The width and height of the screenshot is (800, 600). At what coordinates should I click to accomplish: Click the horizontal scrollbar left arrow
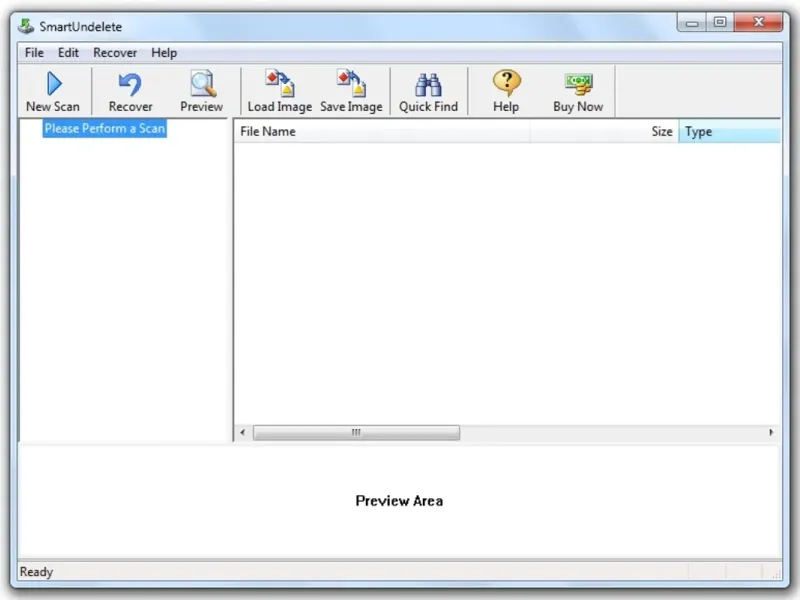tap(243, 433)
